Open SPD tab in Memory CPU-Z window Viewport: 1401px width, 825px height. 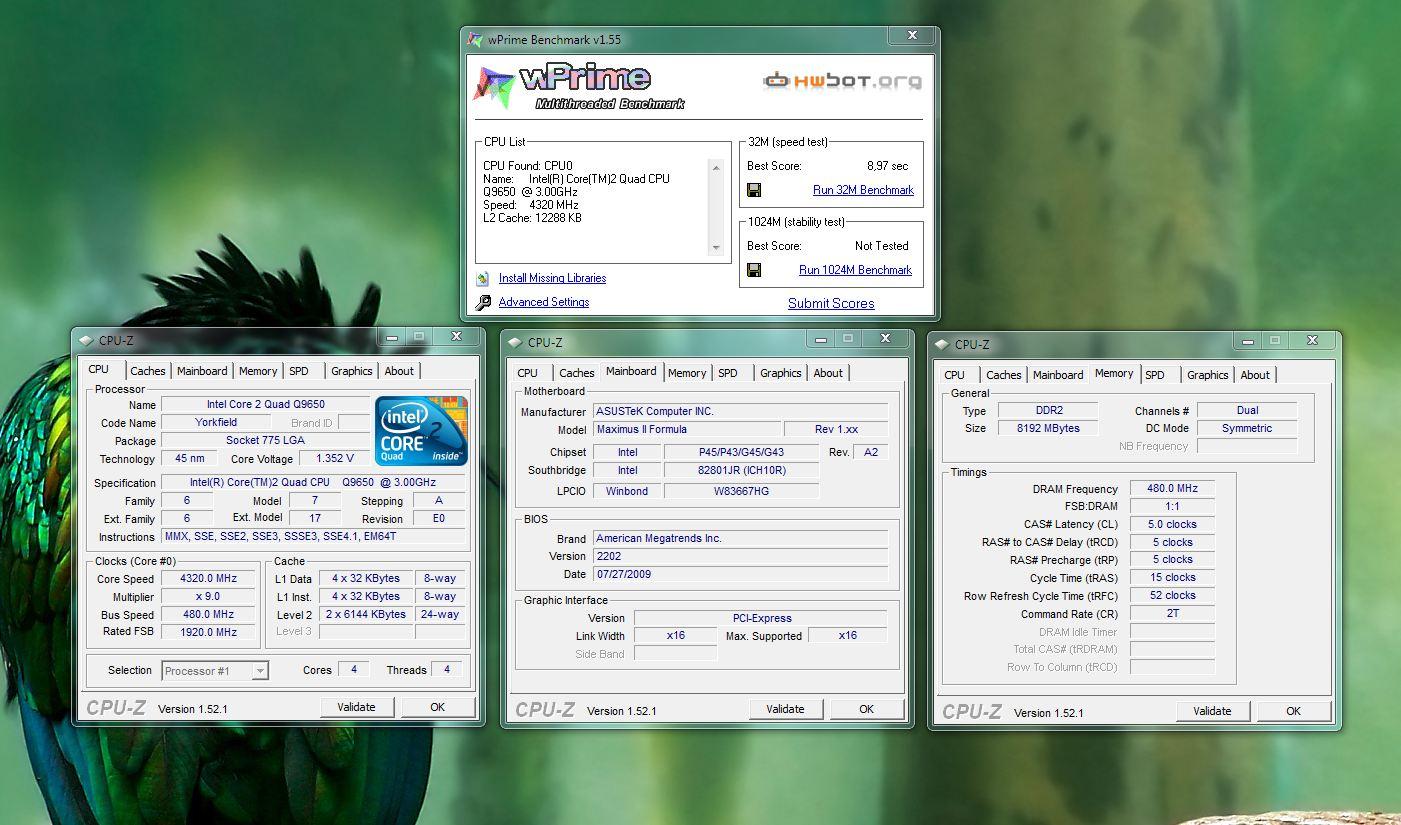click(x=1155, y=375)
